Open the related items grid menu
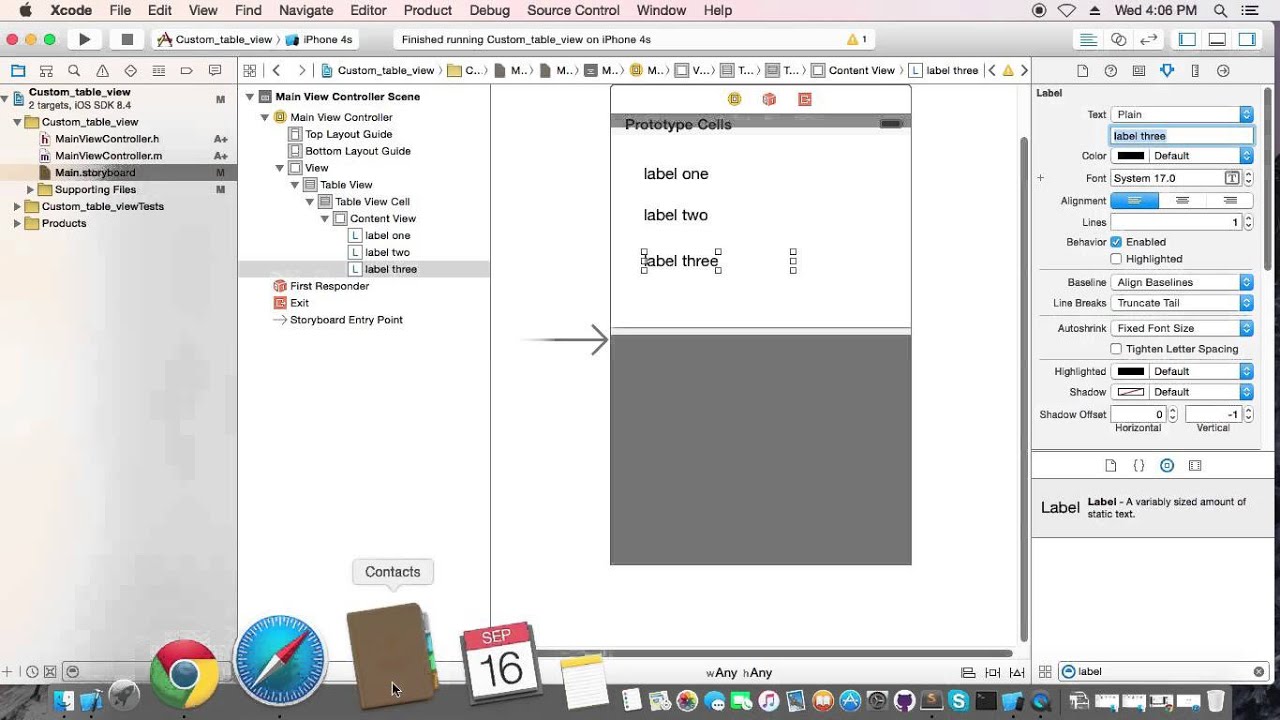Screen dimensions: 1280x720 pos(250,70)
